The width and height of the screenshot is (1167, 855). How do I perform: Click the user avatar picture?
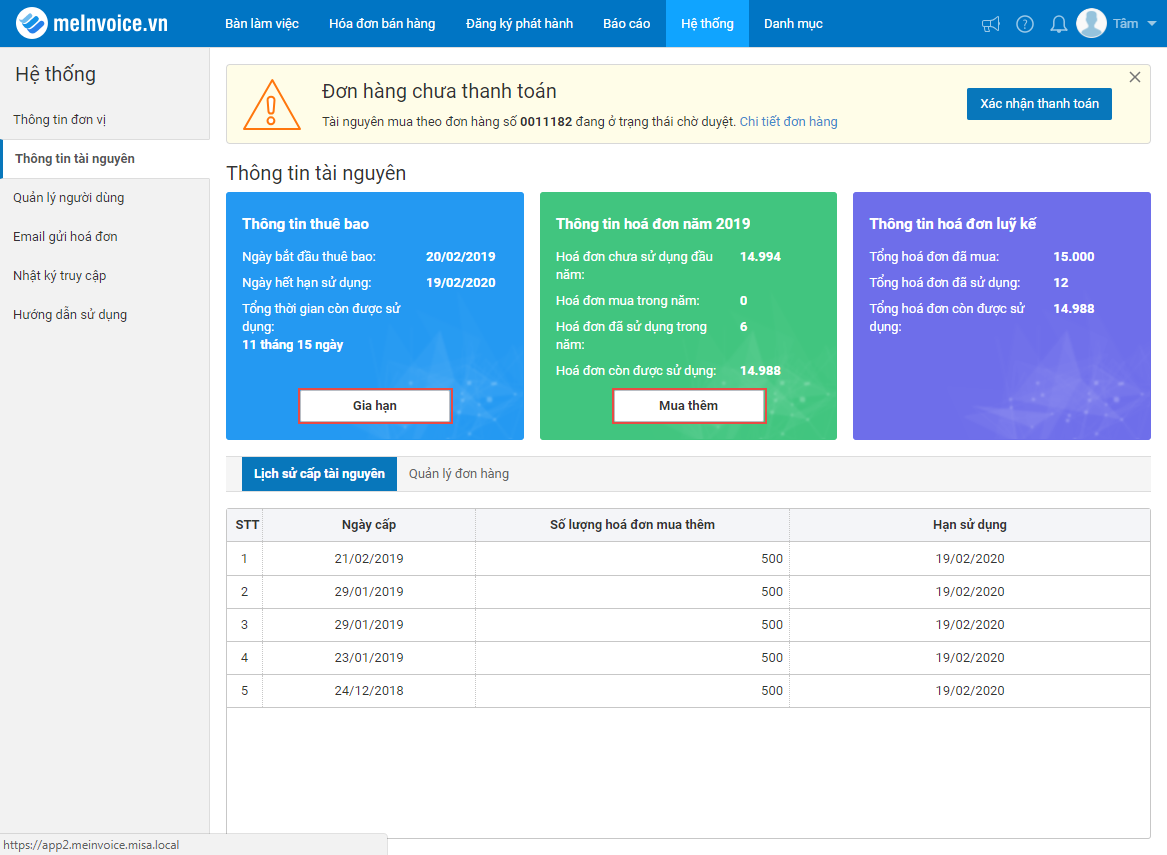1091,23
